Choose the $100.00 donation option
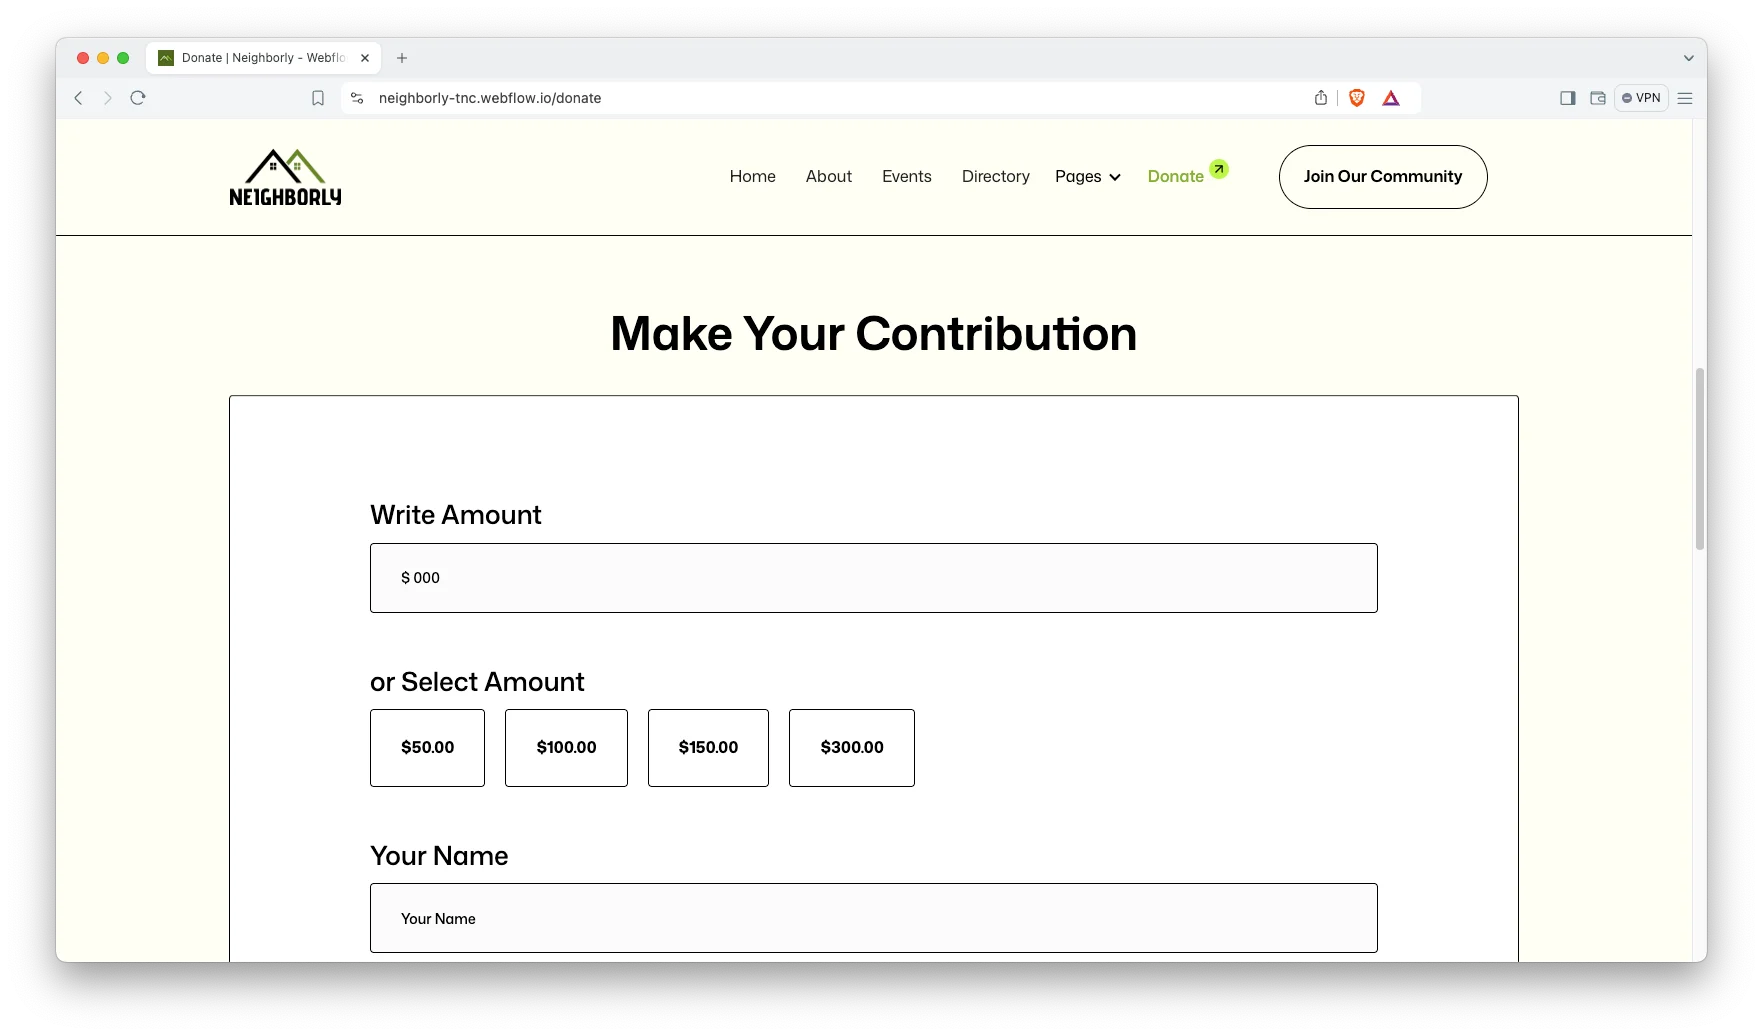 pyautogui.click(x=566, y=748)
